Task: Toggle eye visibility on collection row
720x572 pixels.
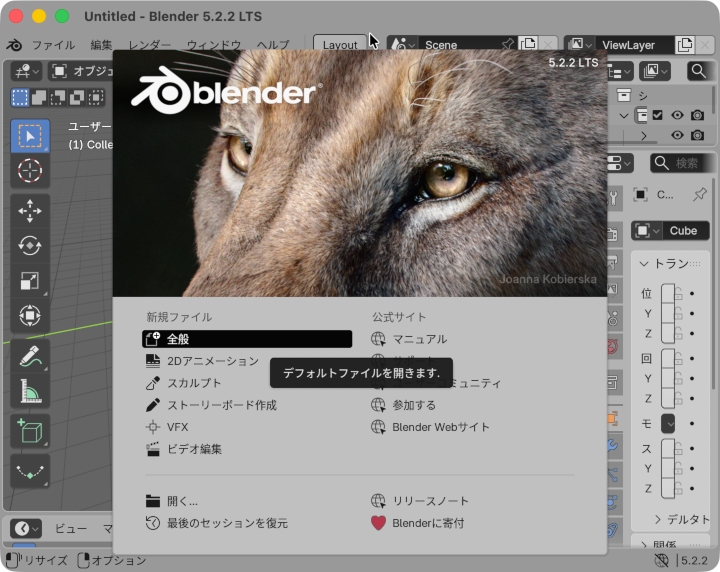Action: point(677,115)
